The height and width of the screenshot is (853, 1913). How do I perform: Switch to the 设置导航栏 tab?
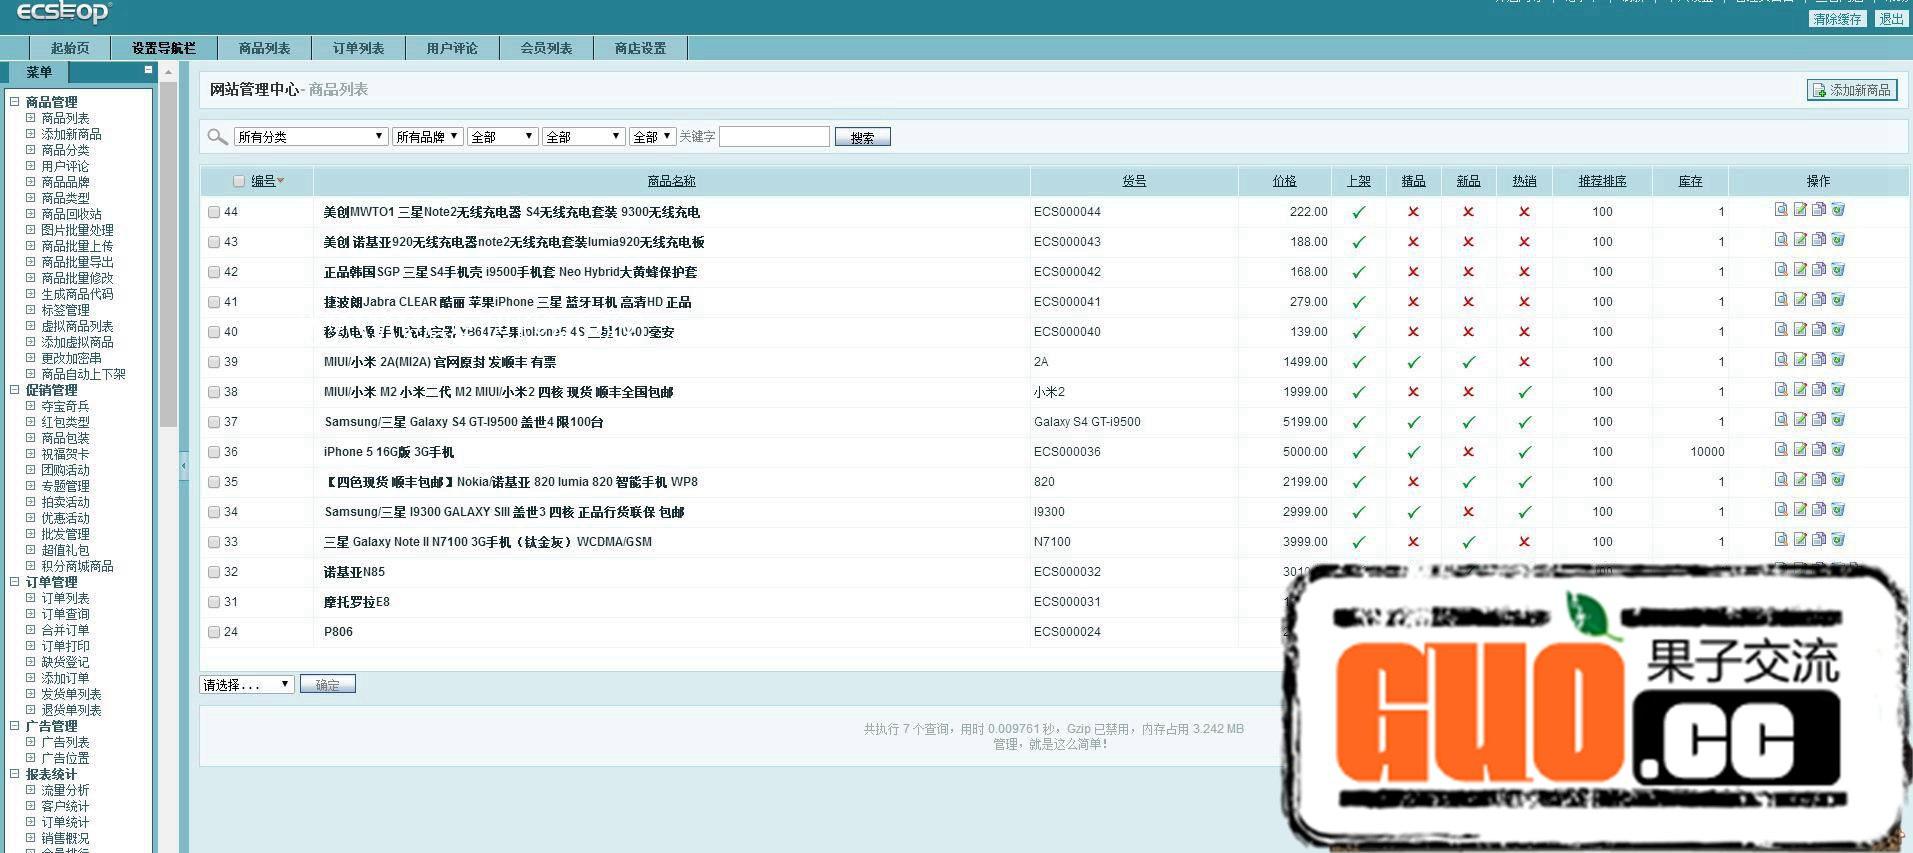164,48
